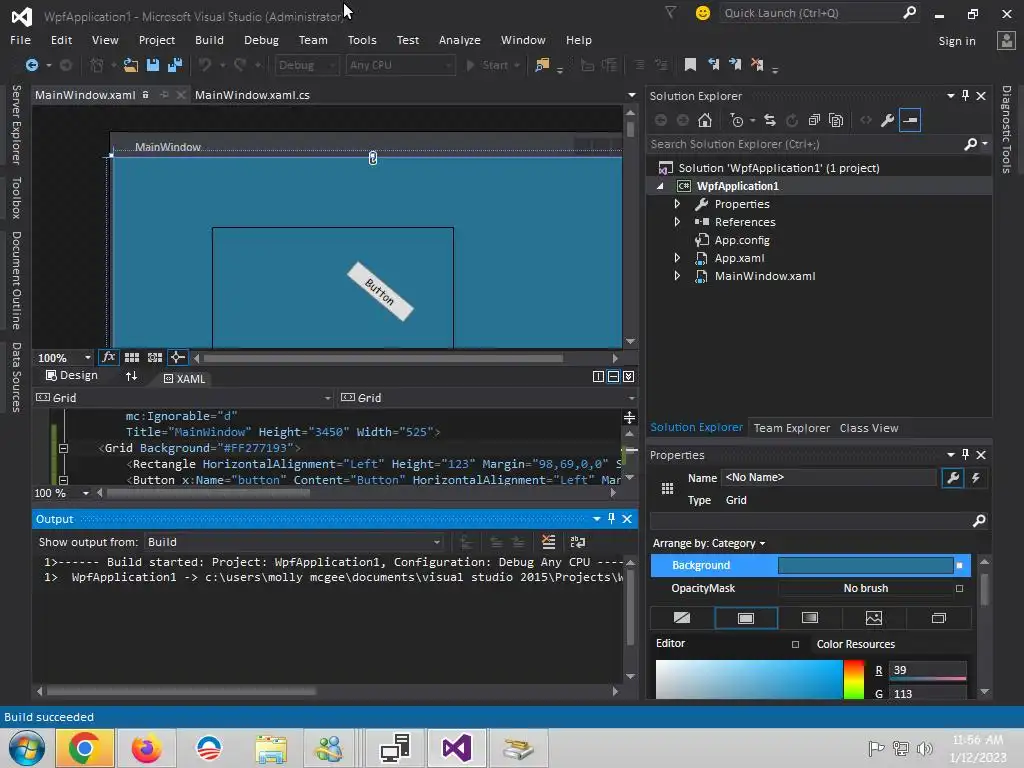Open the Toolbox side panel
This screenshot has width=1024, height=768.
point(16,198)
